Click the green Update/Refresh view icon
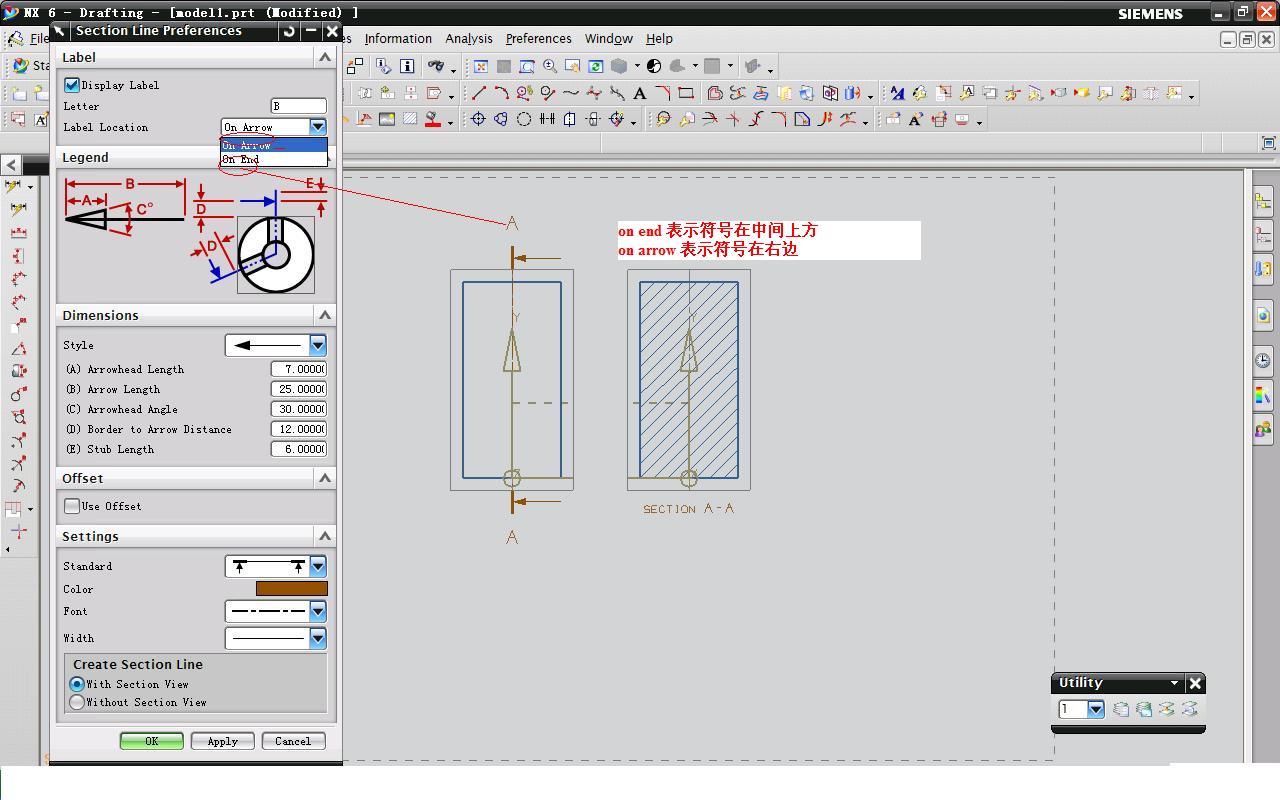Viewport: 1280px width, 800px height. [596, 66]
